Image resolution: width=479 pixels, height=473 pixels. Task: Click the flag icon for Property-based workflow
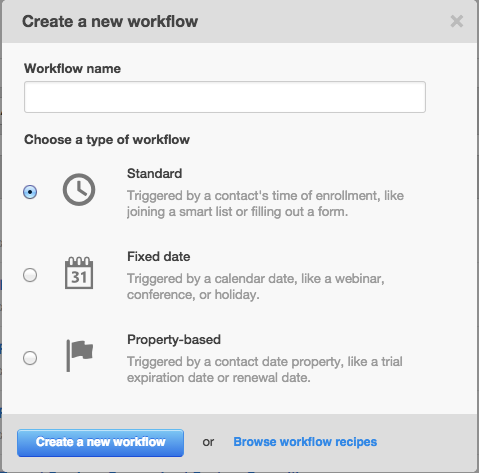click(79, 356)
